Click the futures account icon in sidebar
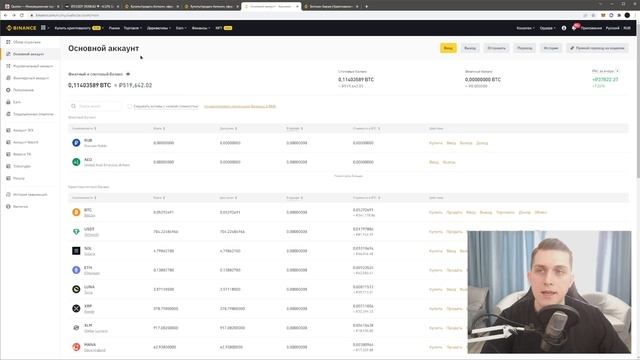The image size is (640, 360). (x=8, y=78)
